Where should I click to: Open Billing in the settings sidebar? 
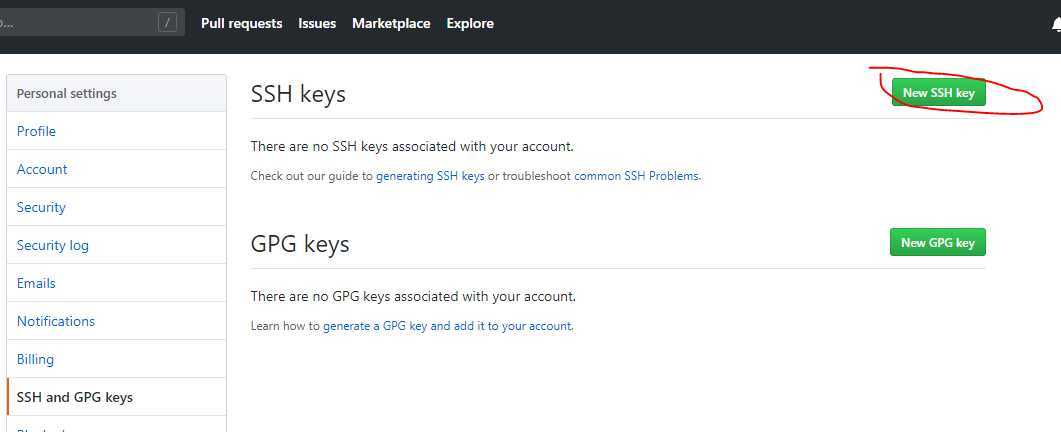[x=116, y=358]
